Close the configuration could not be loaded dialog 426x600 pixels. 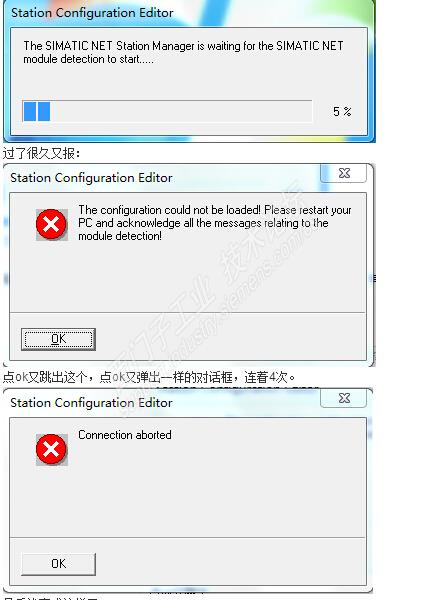(344, 173)
